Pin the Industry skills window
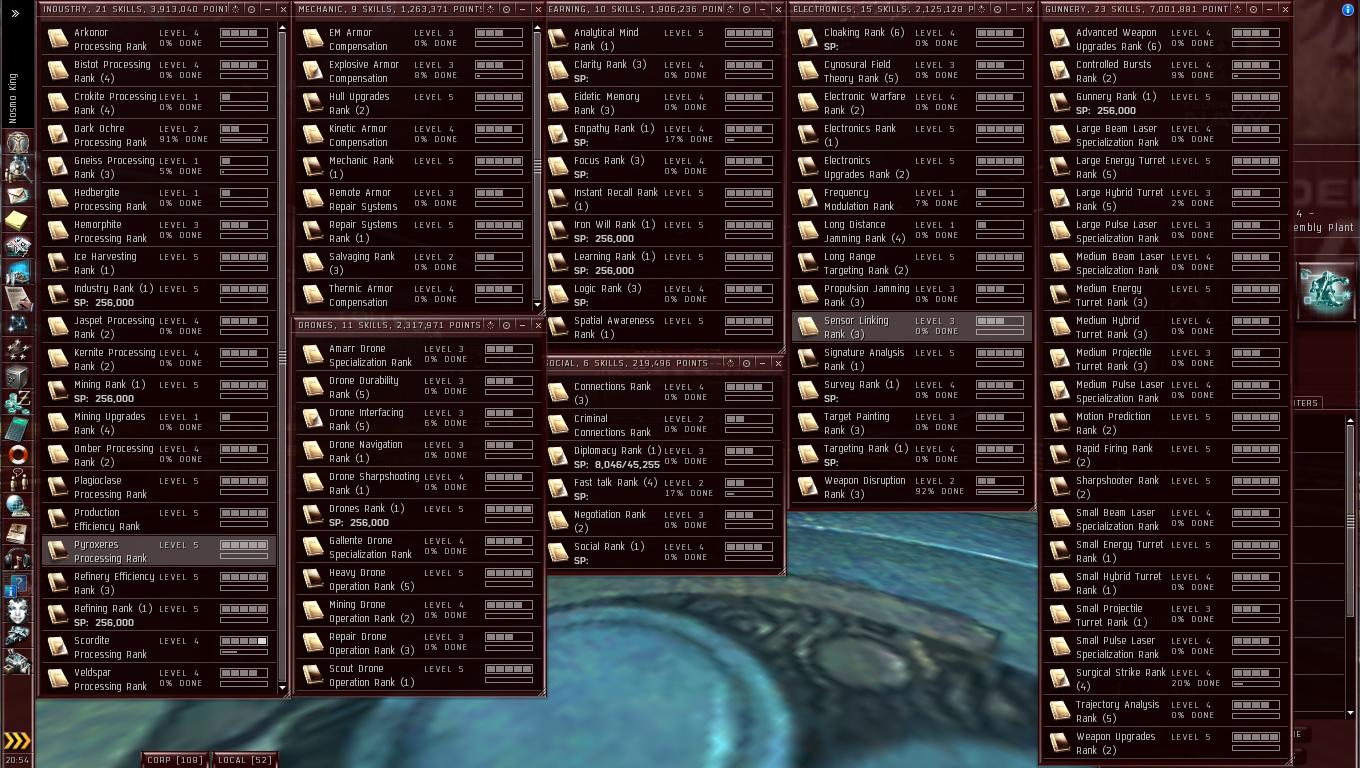This screenshot has height=768, width=1360. (x=251, y=9)
